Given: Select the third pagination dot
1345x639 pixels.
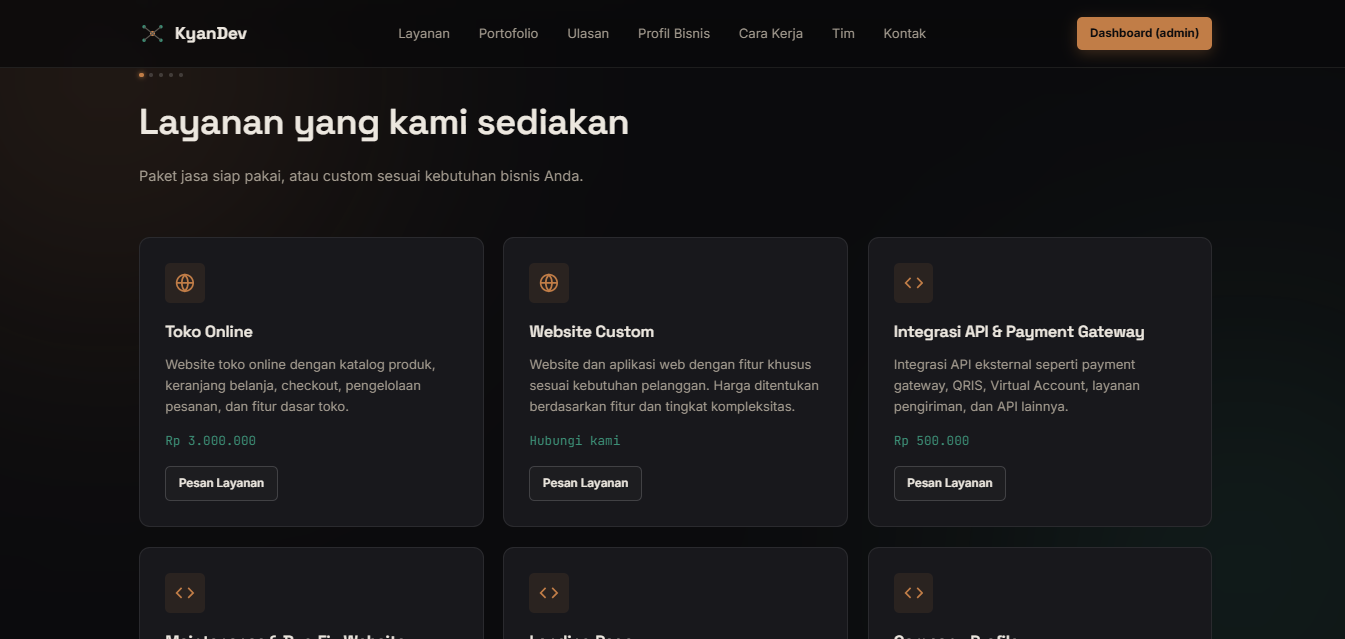Looking at the screenshot, I should [161, 75].
